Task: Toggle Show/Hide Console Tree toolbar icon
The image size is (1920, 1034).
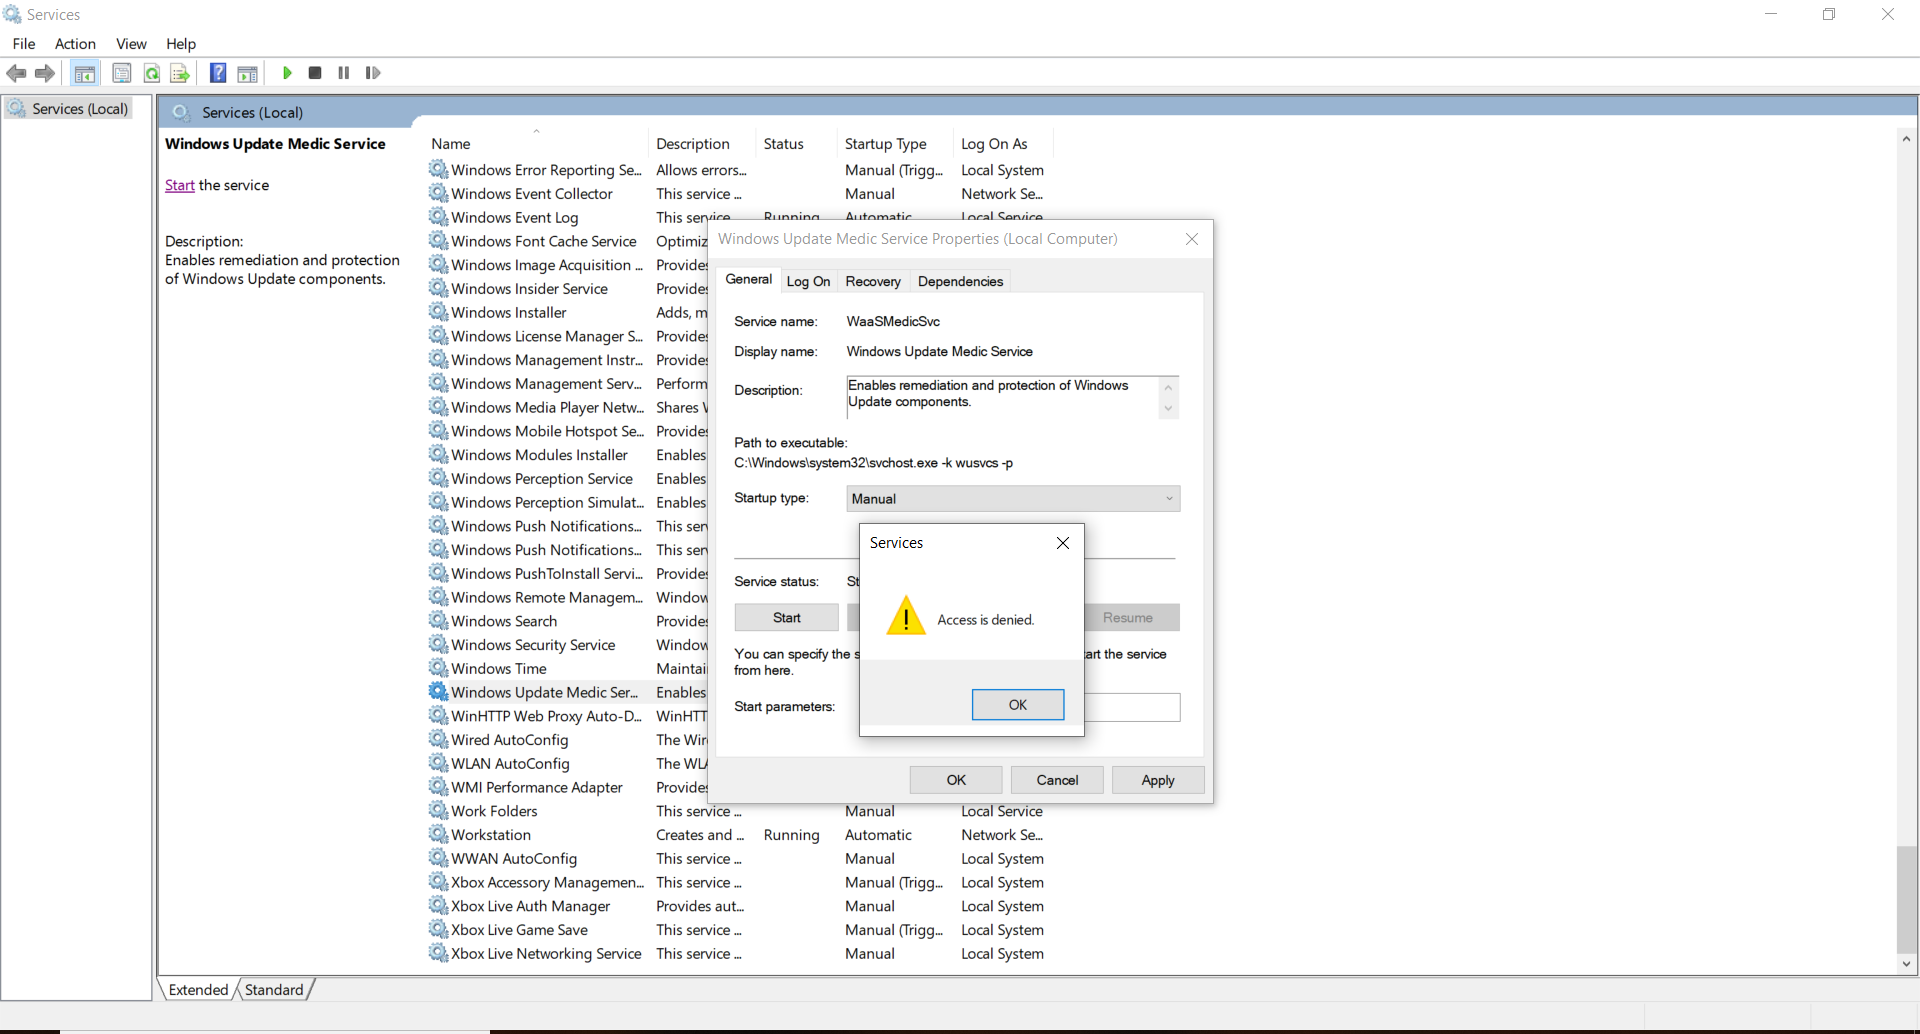Action: pos(85,73)
